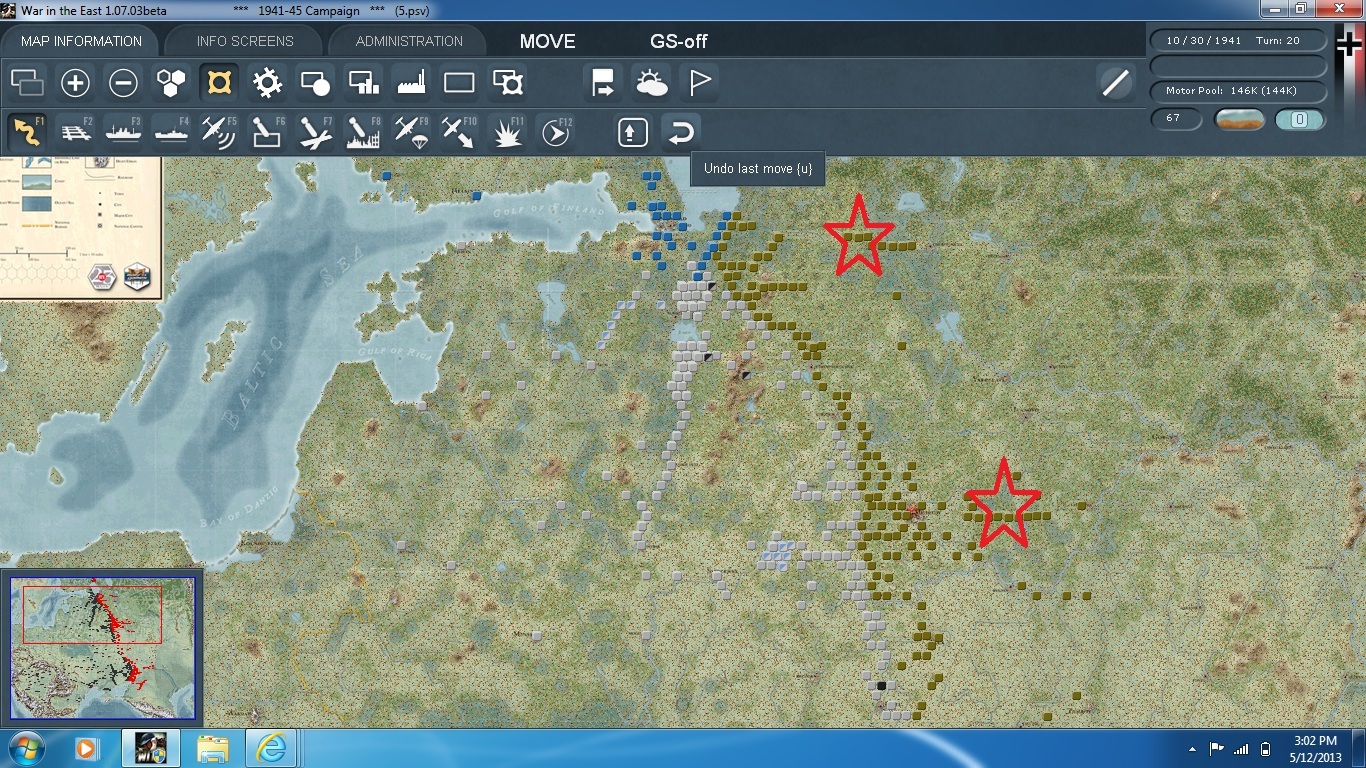This screenshot has width=1366, height=768.
Task: Click the rectangle-with-frame icon
Action: pyautogui.click(x=507, y=83)
